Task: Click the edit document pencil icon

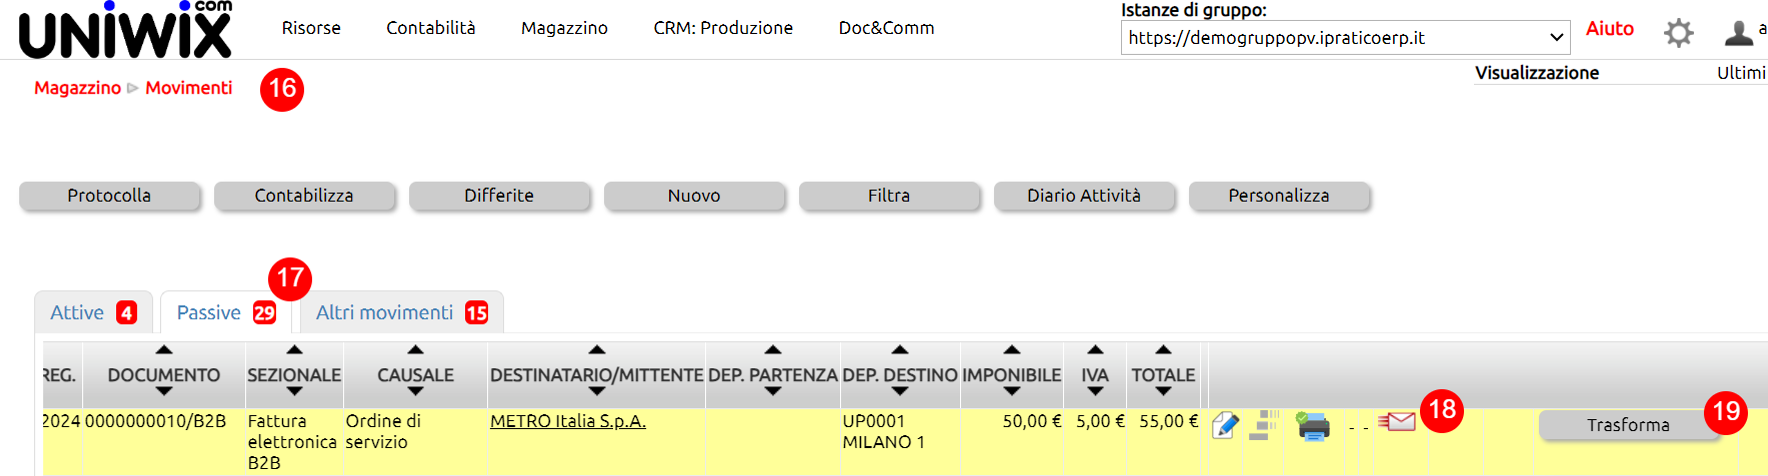Action: [x=1225, y=426]
